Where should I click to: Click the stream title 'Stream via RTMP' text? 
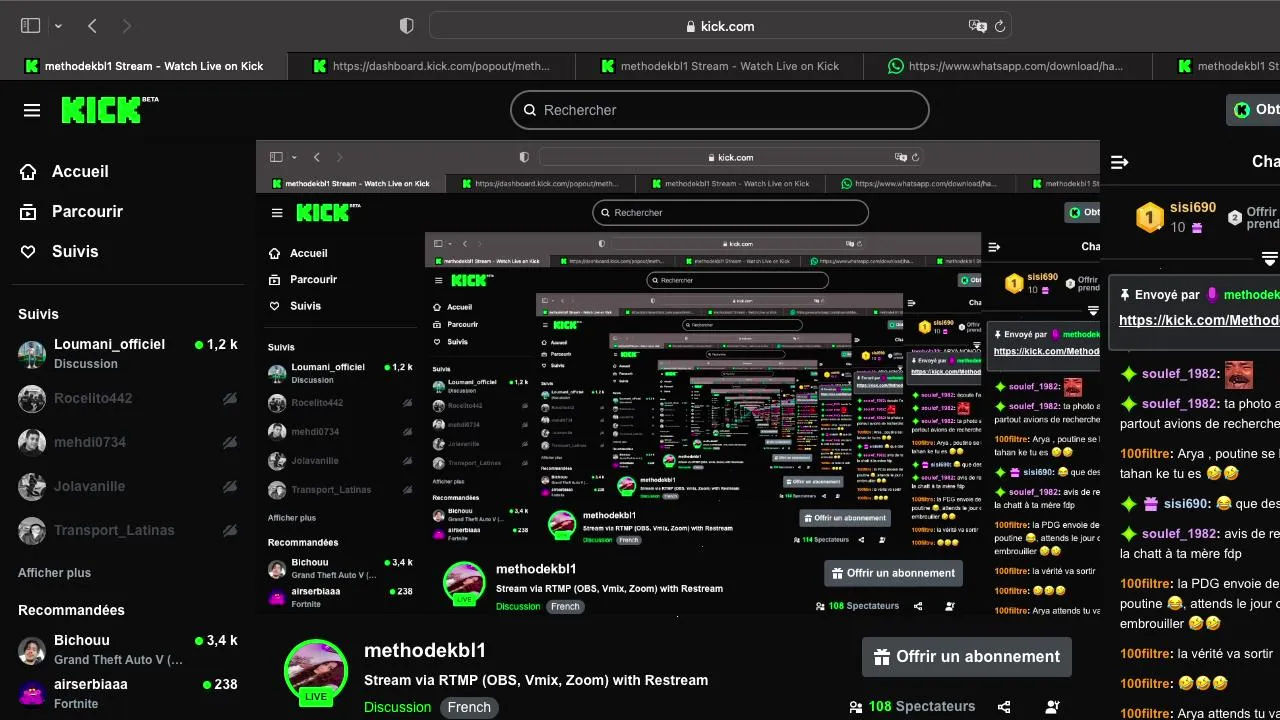536,680
